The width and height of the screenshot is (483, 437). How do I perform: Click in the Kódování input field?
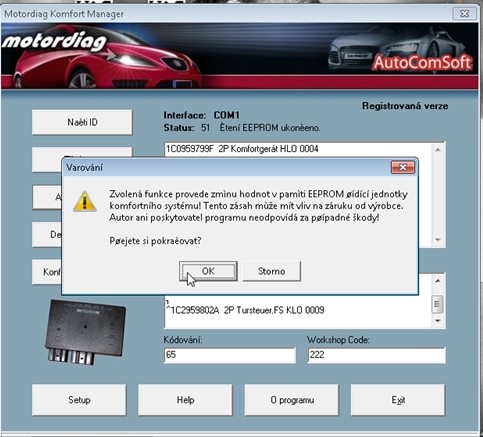tap(230, 355)
